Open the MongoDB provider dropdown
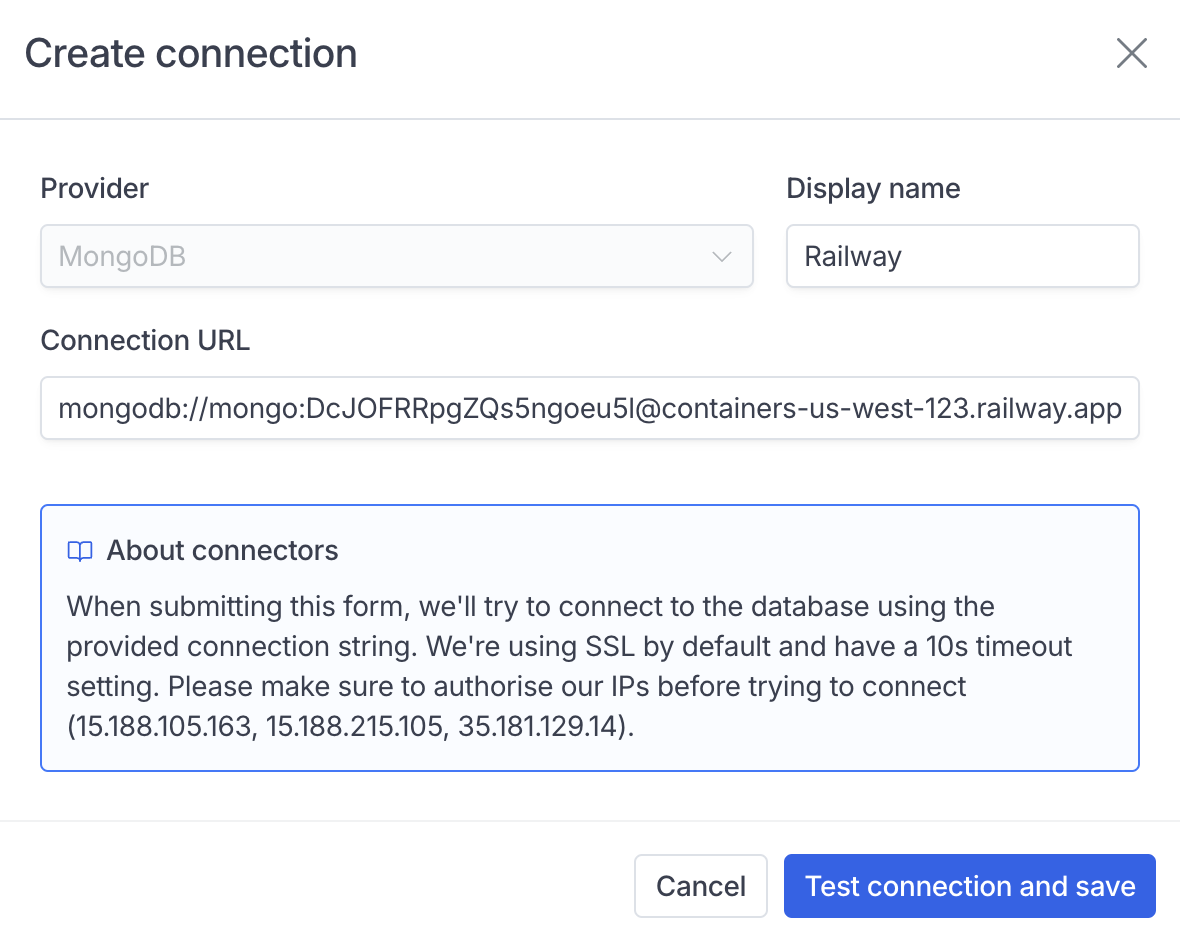1180x944 pixels. 397,256
